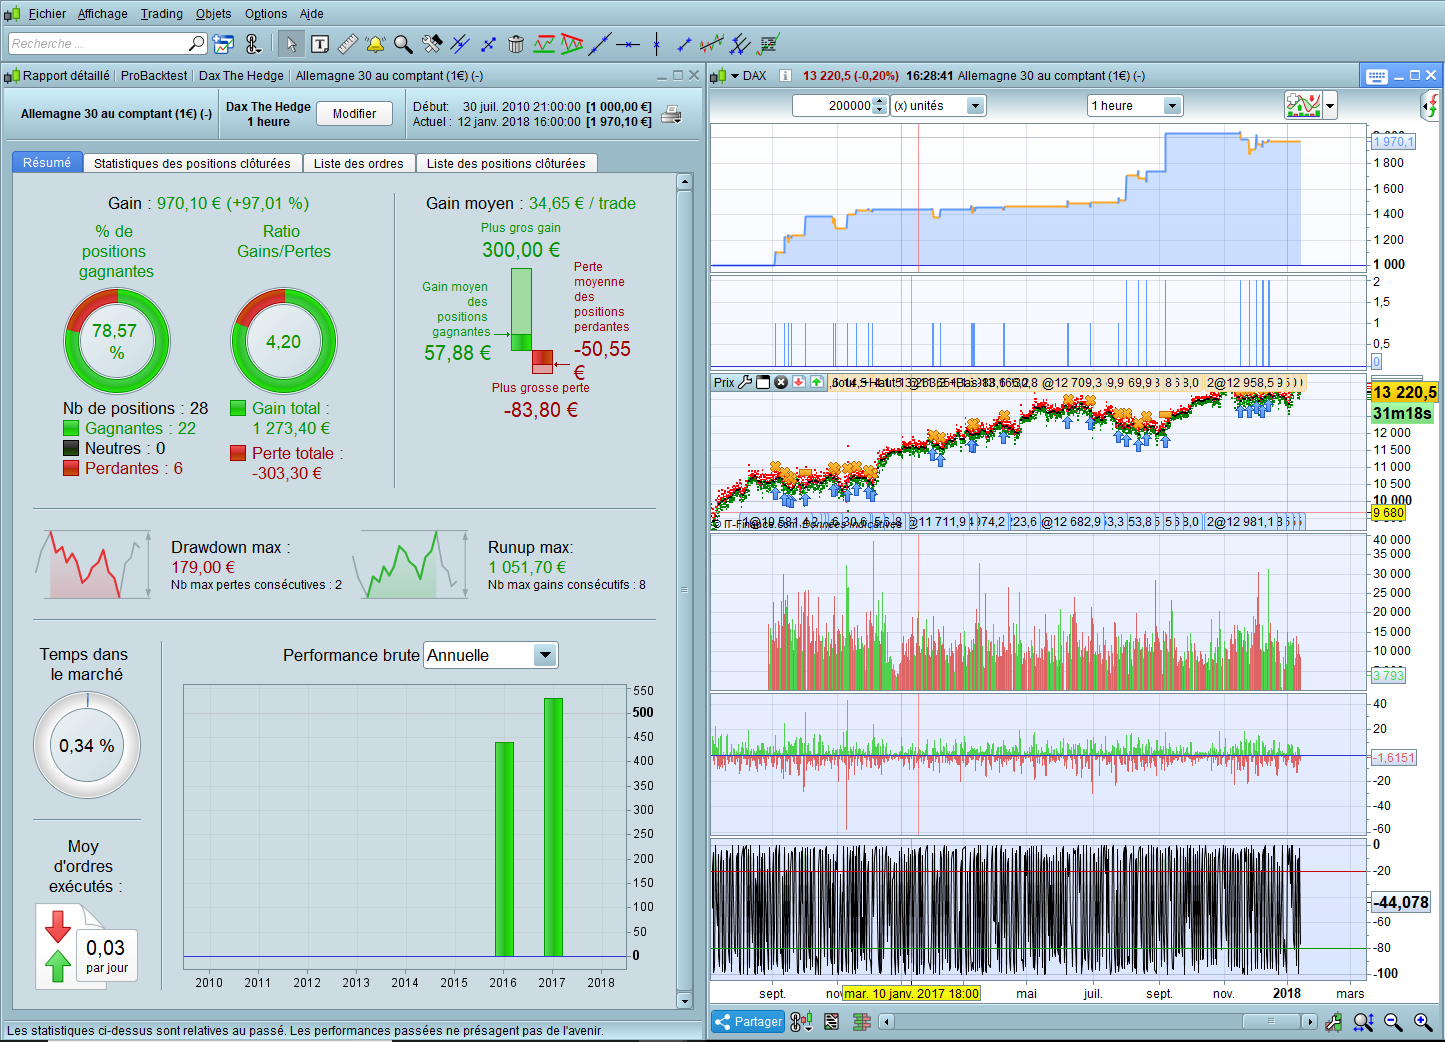1445x1042 pixels.
Task: Open the Objets menu
Action: [x=213, y=14]
